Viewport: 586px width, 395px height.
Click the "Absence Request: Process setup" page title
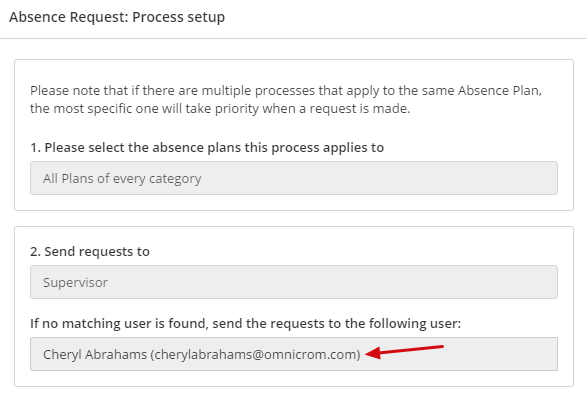pyautogui.click(x=117, y=17)
